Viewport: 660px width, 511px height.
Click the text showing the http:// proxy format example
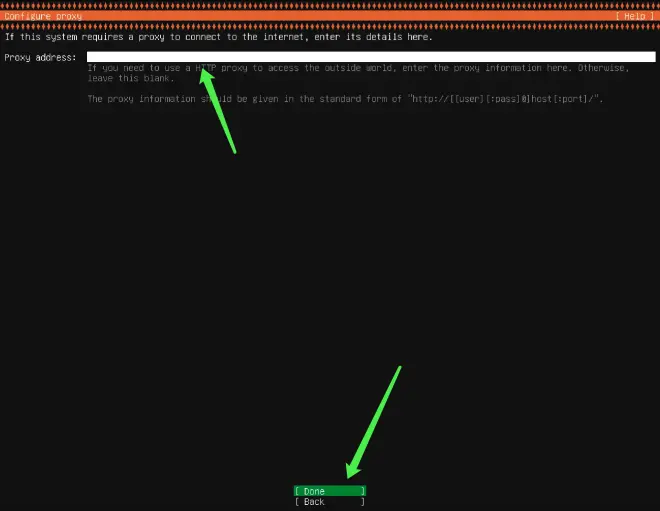click(x=505, y=99)
